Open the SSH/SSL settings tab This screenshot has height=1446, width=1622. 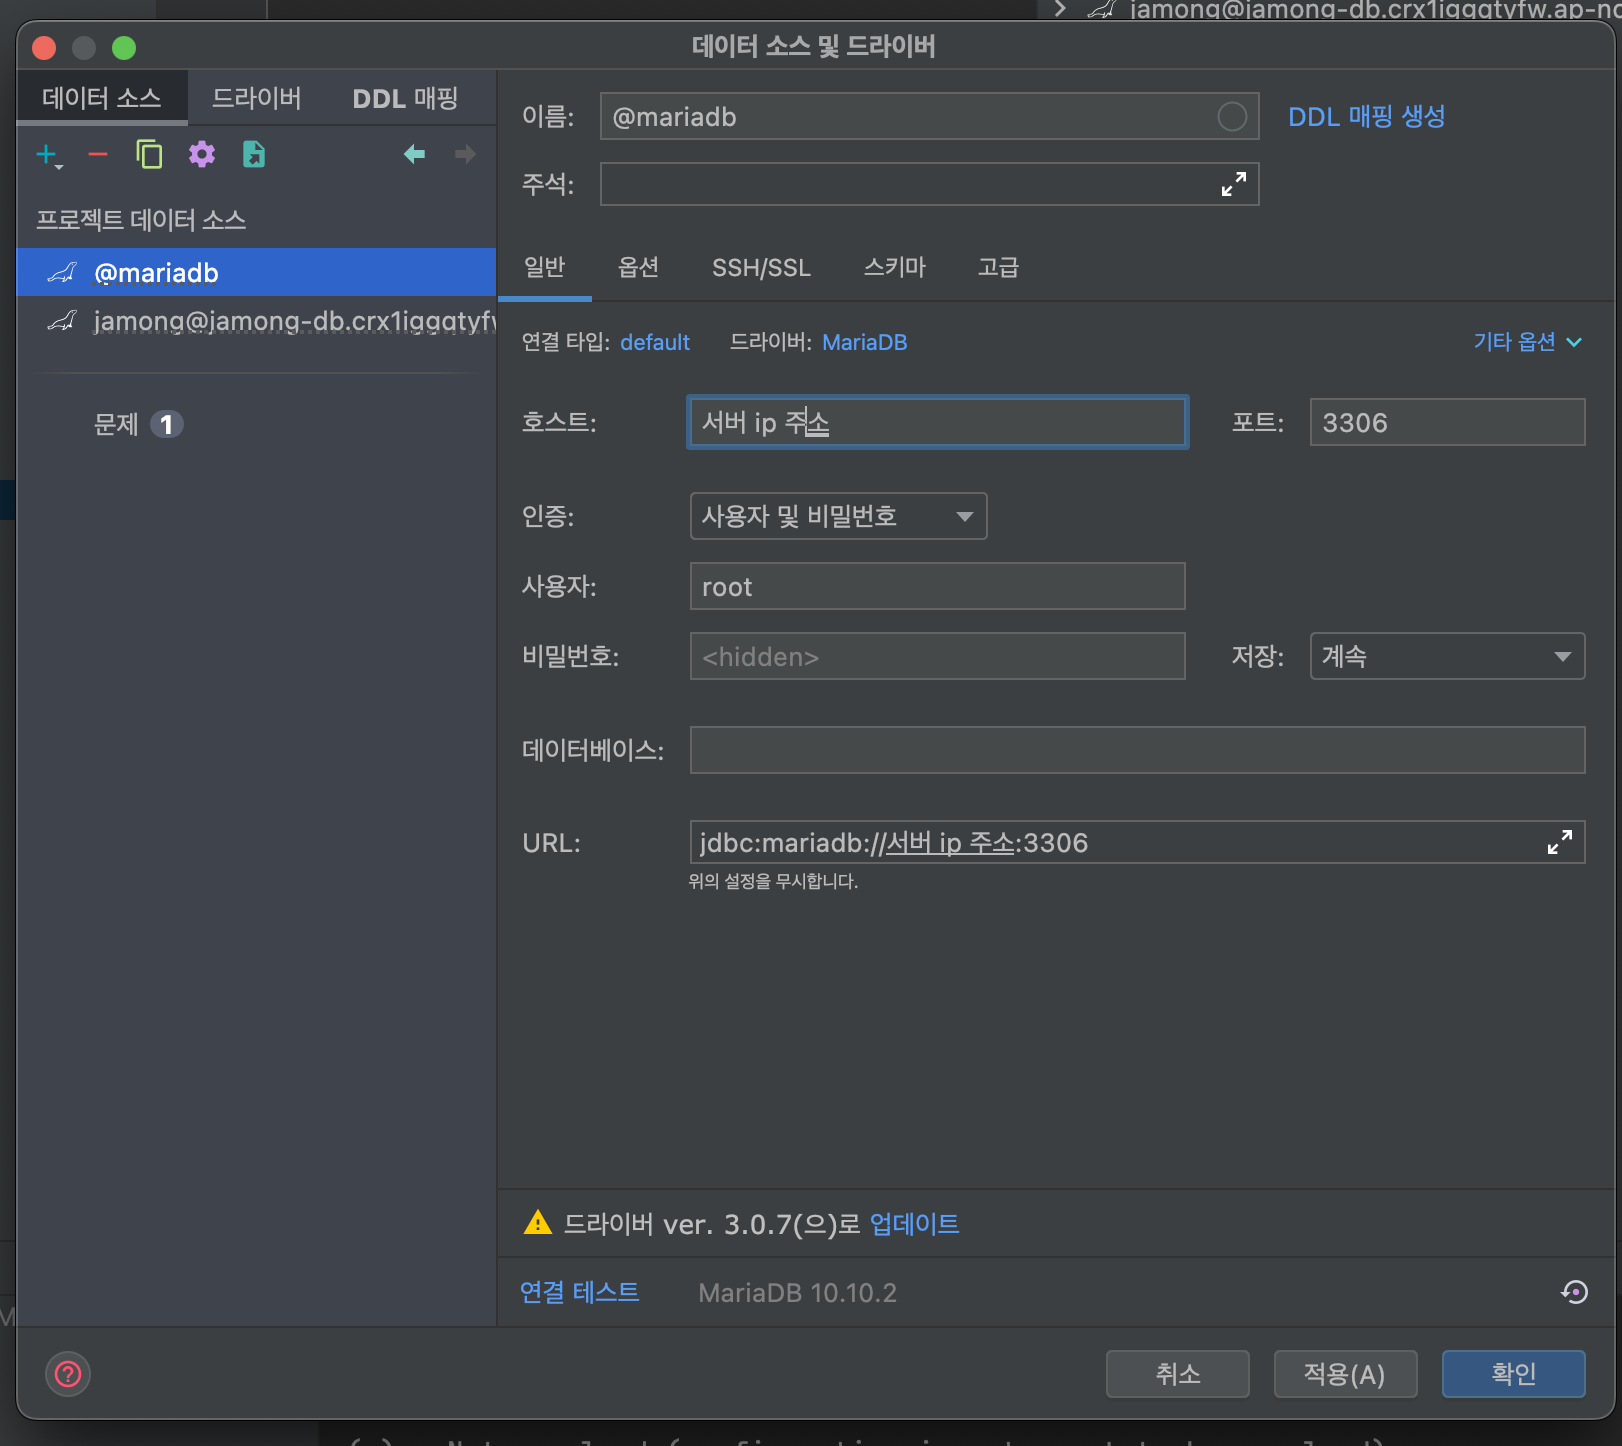[761, 267]
